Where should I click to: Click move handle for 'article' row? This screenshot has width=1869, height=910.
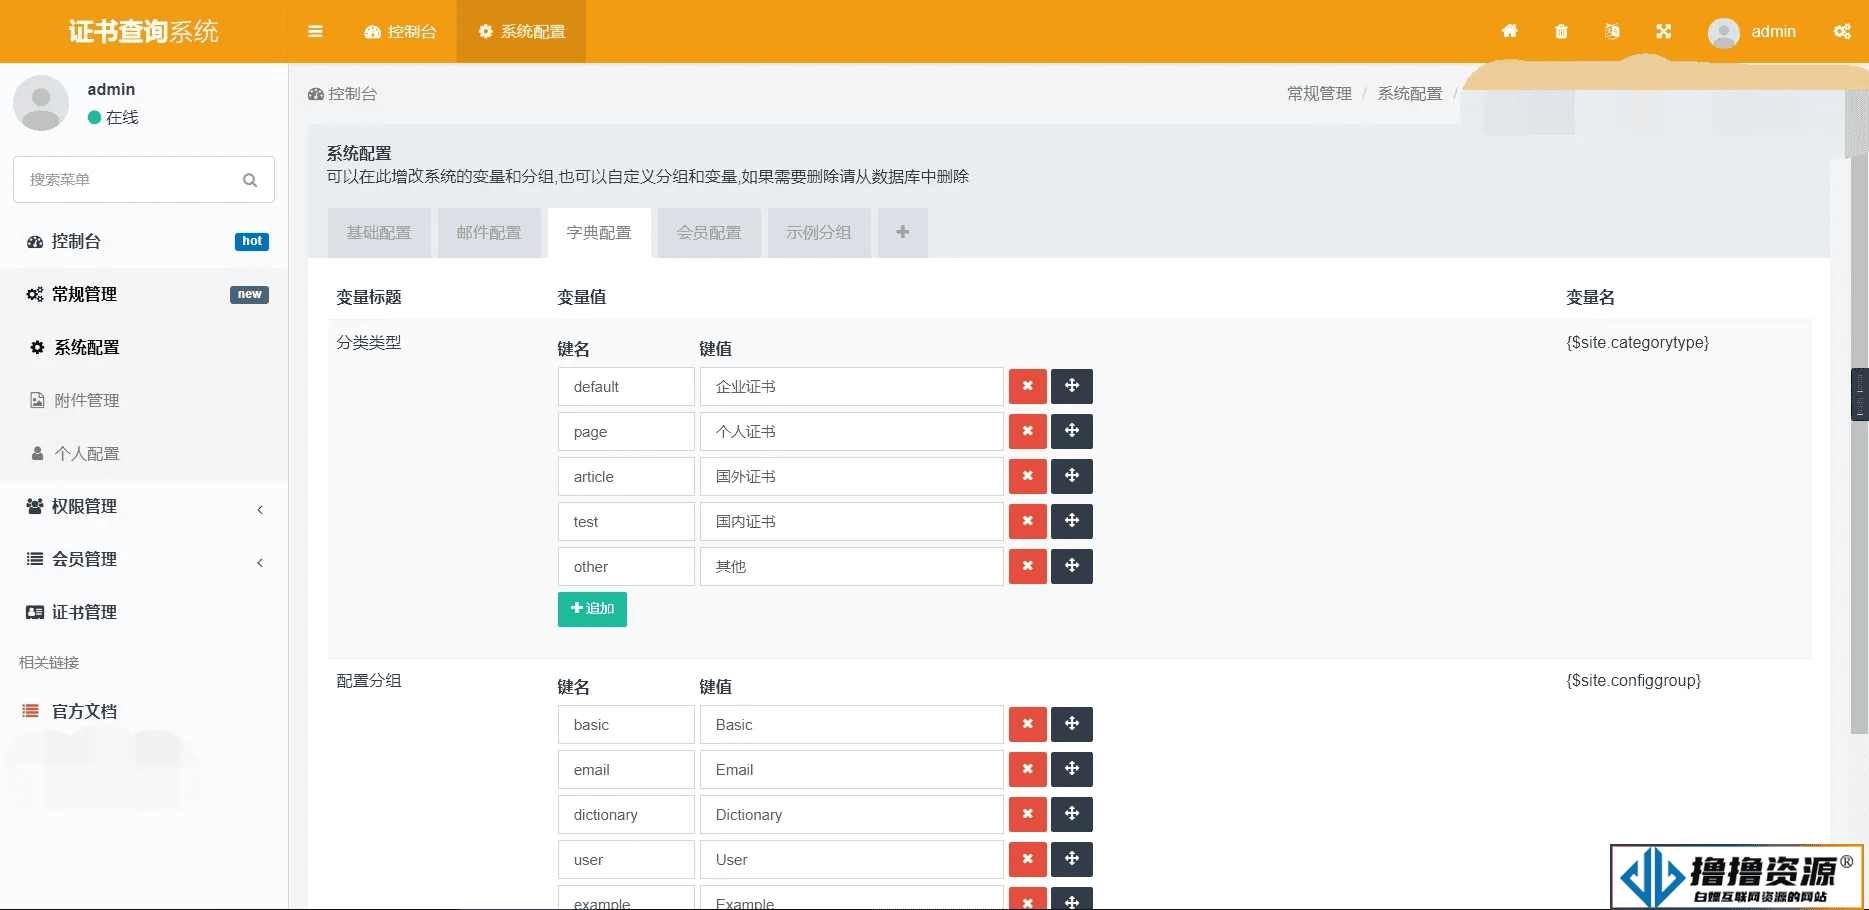[1072, 476]
